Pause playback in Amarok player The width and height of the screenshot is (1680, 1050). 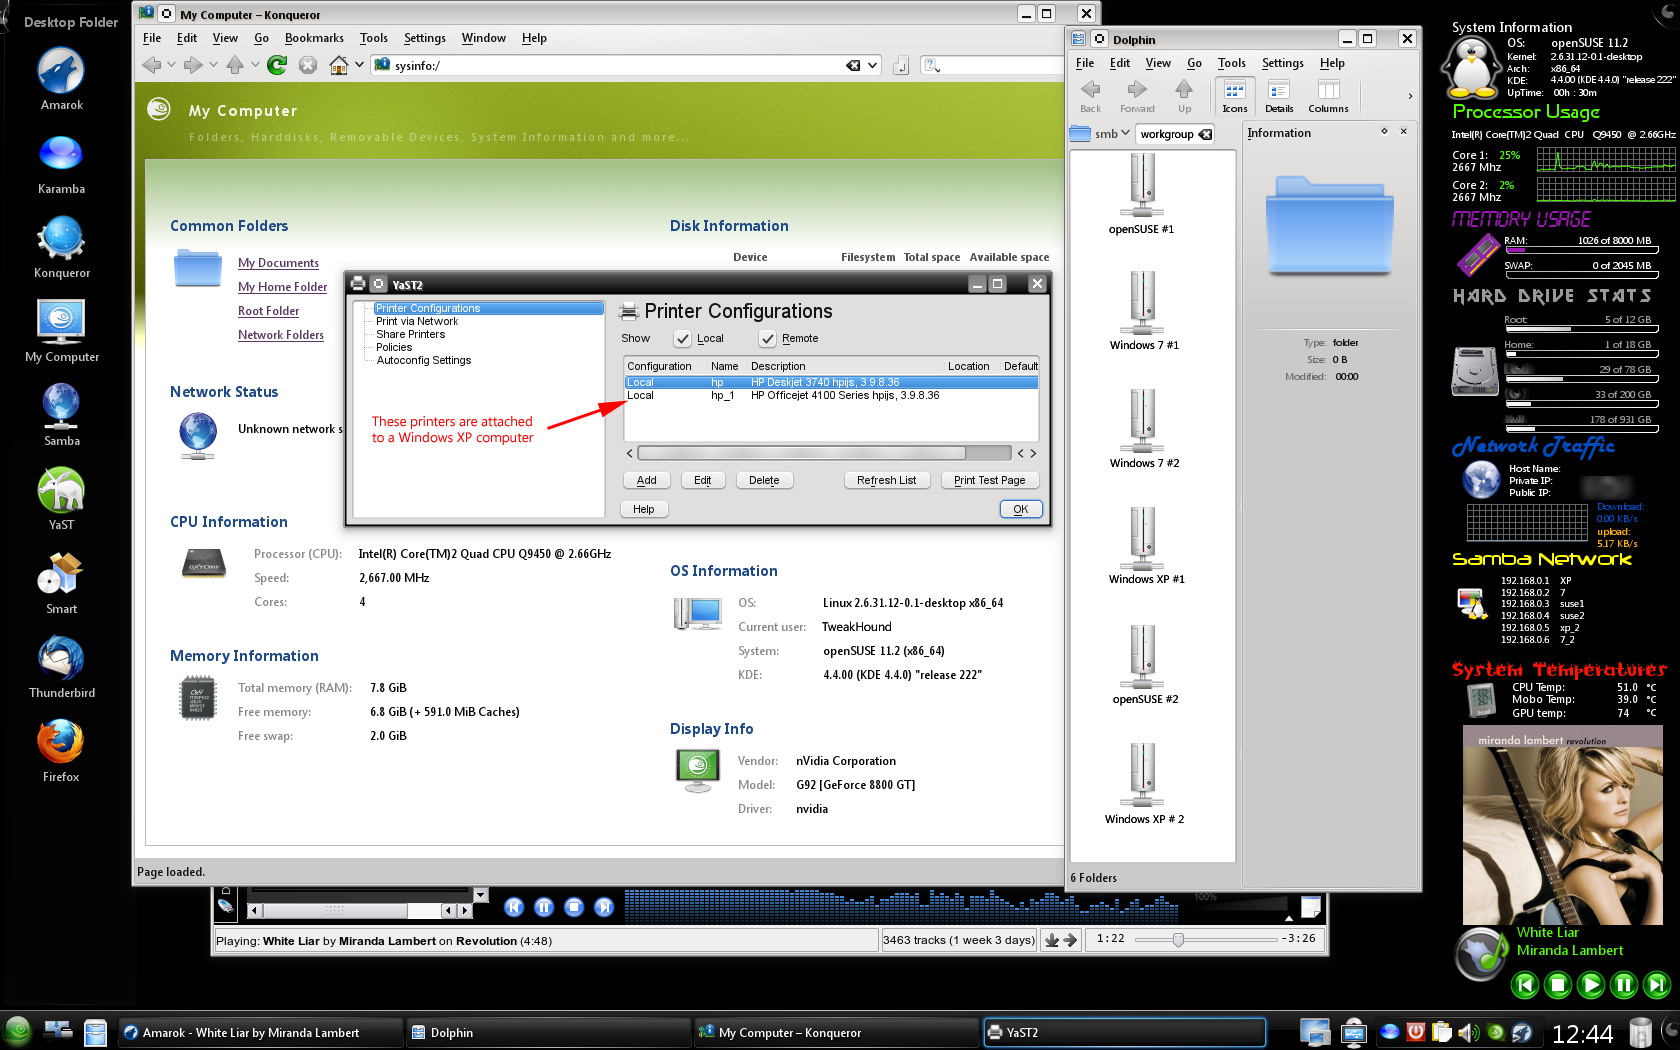coord(544,907)
